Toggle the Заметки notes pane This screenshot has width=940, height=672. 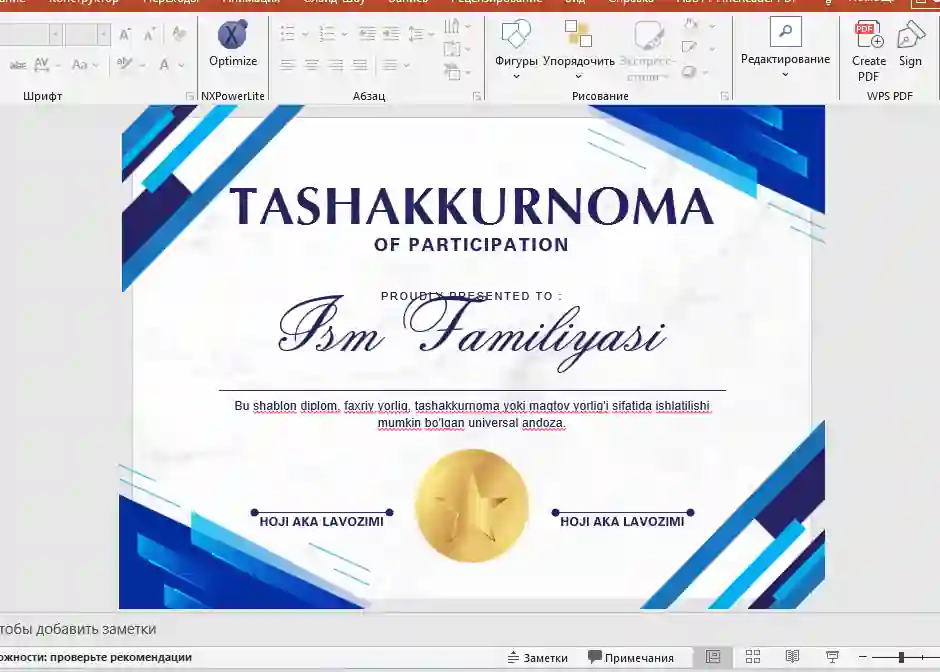click(x=538, y=658)
